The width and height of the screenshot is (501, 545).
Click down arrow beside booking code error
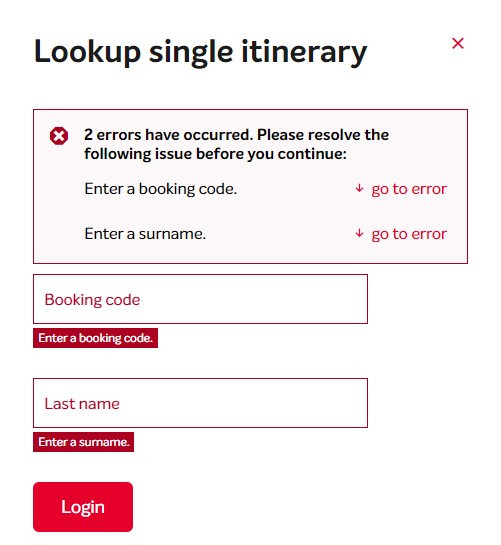pos(359,188)
